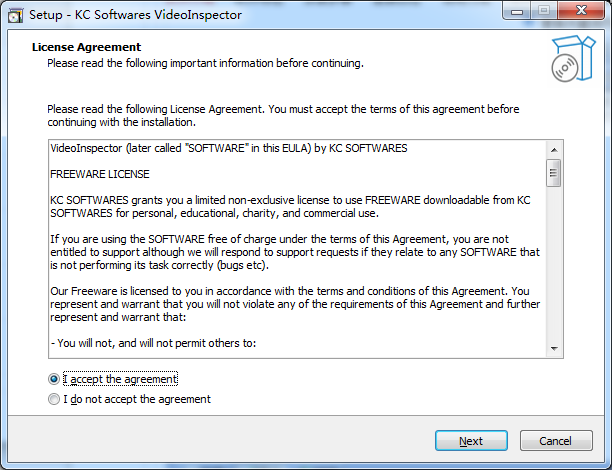Click the greyed-out maximize button
612x470 pixels.
[545, 10]
